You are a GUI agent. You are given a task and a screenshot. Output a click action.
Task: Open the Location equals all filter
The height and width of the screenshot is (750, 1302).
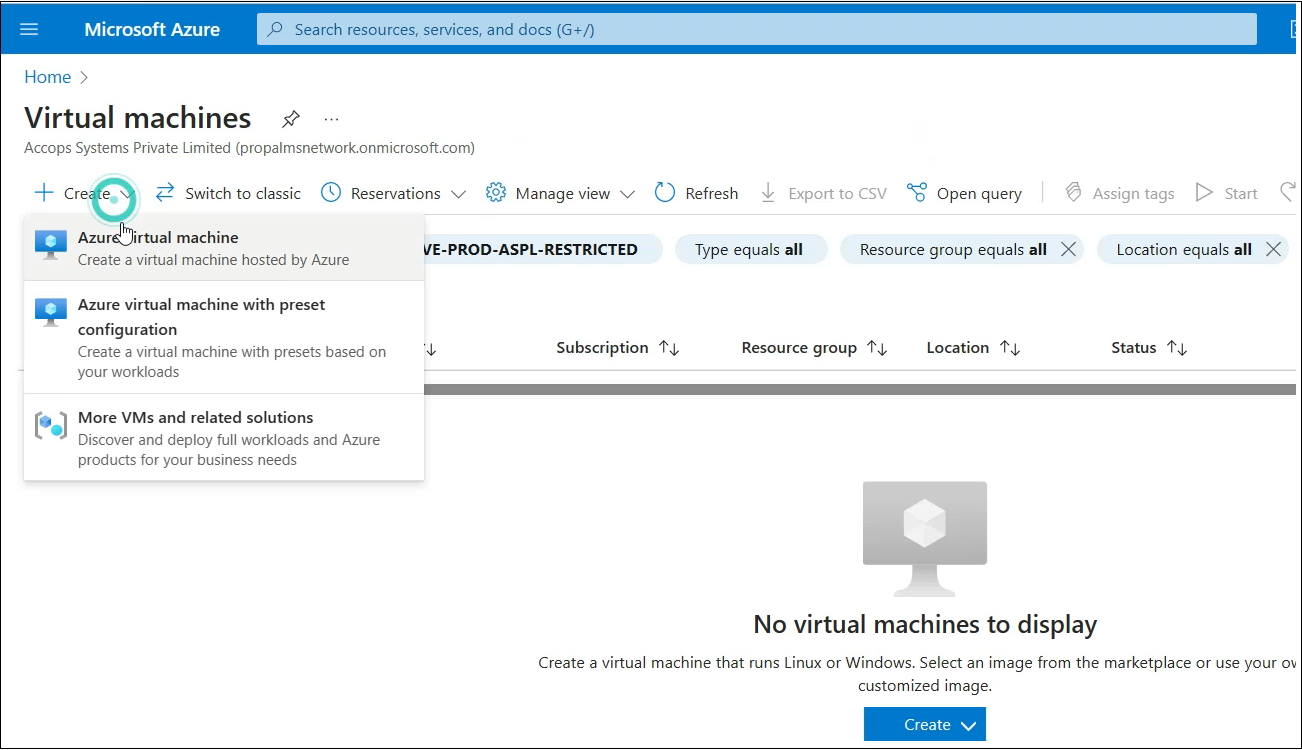(x=1184, y=249)
